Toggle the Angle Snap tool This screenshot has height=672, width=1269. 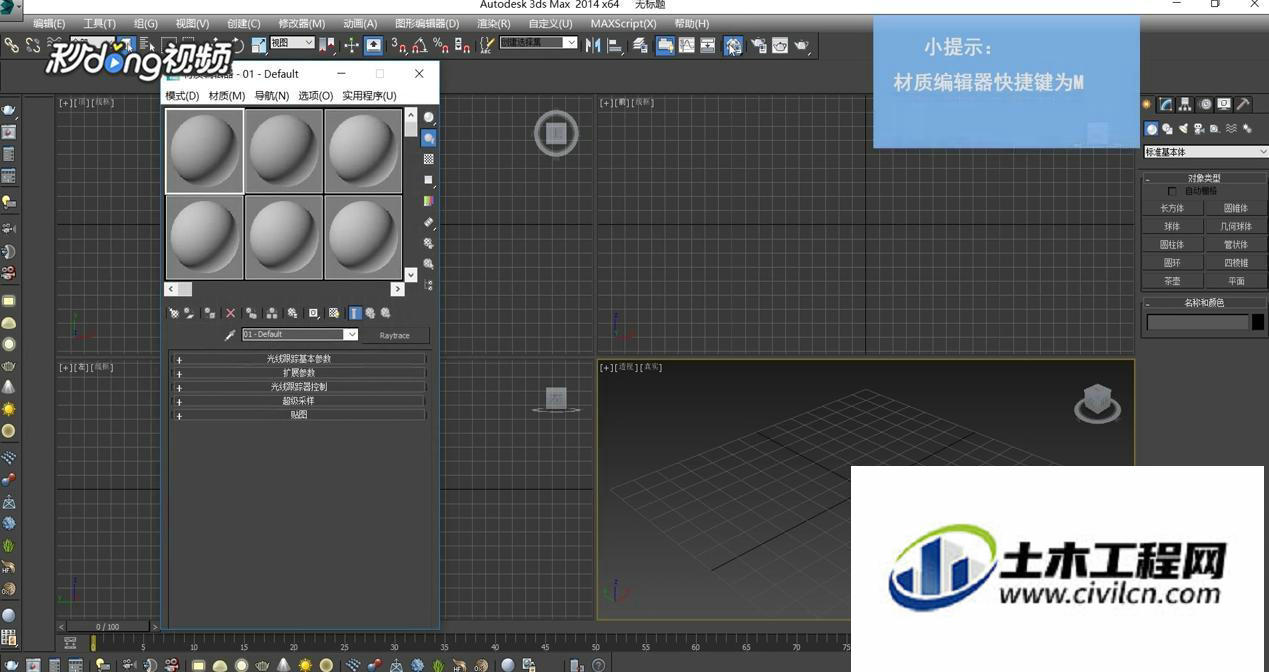point(420,45)
